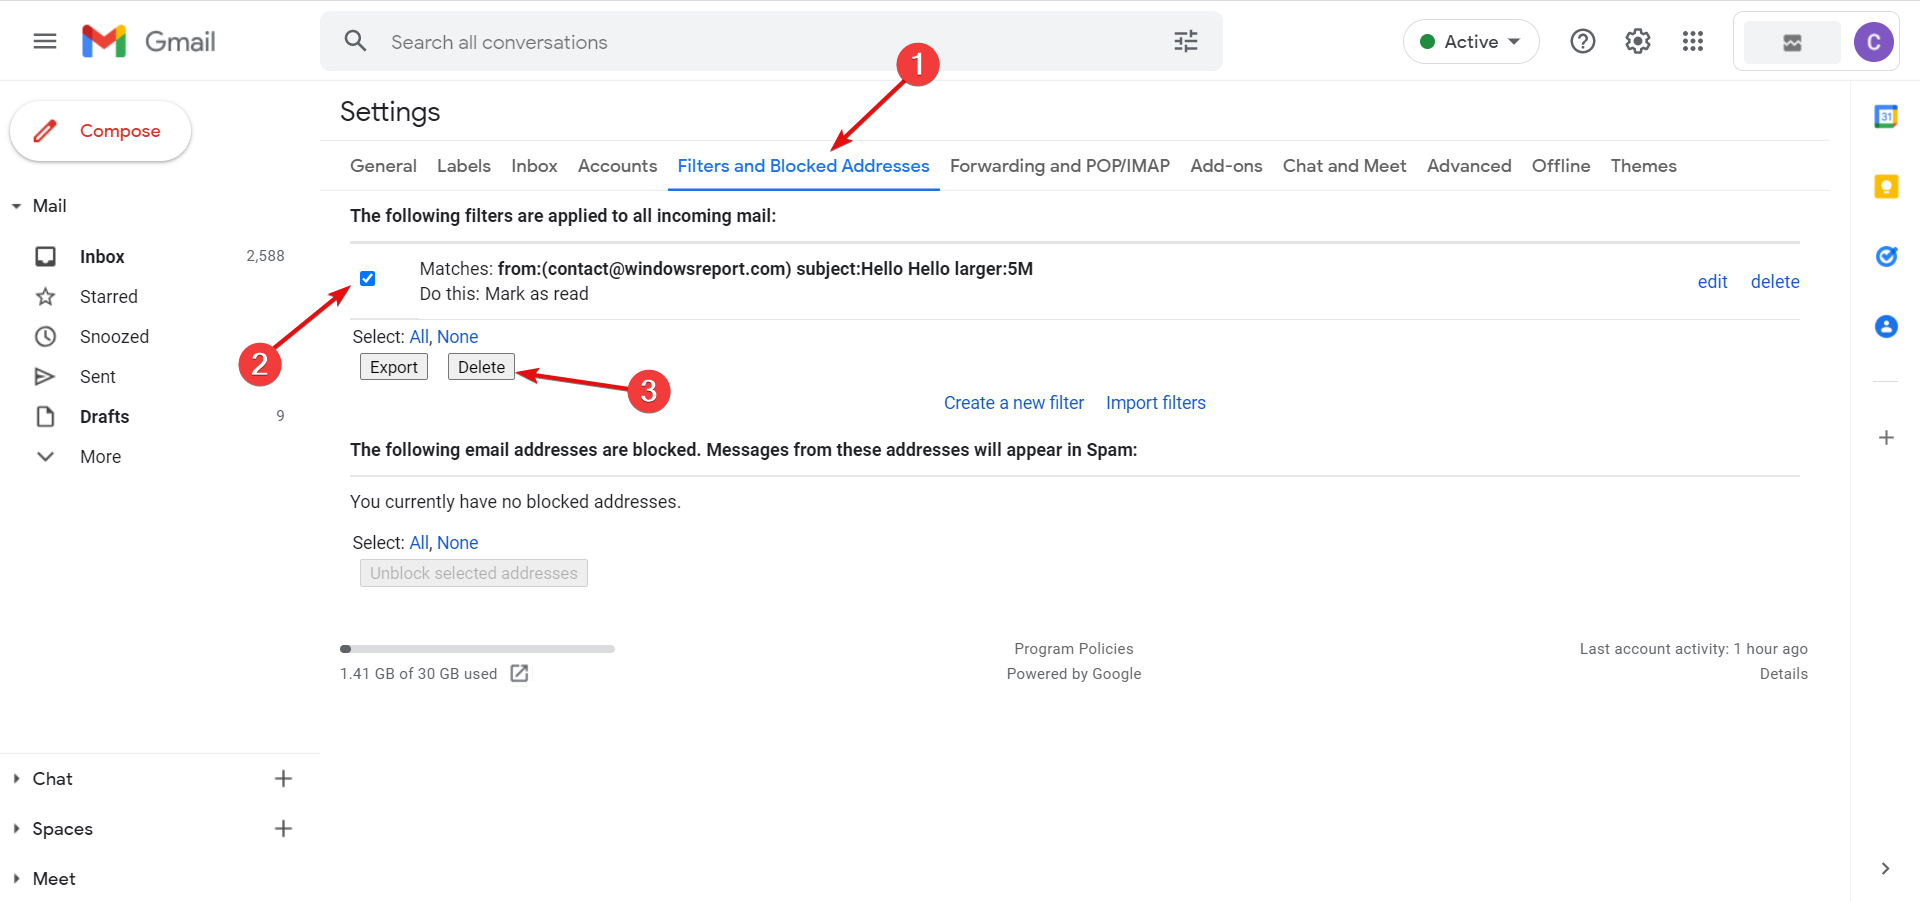
Task: Click Create a new filter link
Action: click(x=1014, y=403)
